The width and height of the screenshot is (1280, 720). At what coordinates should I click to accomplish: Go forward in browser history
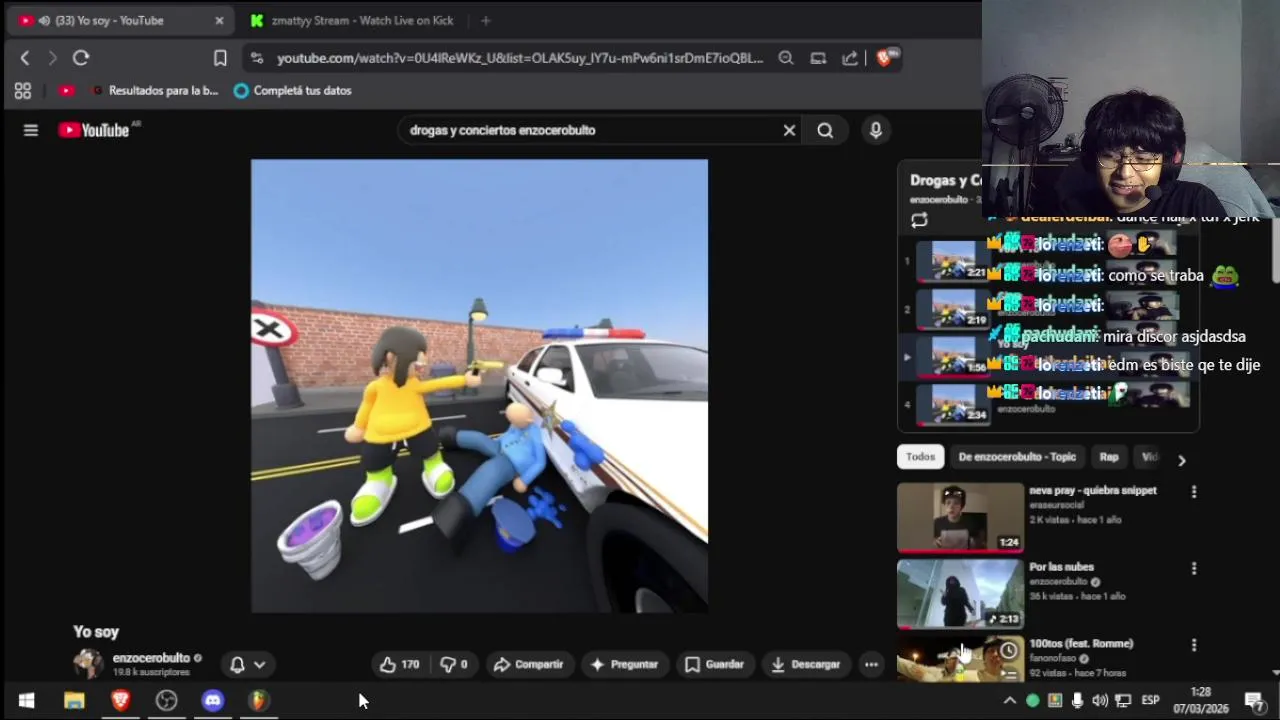tap(52, 58)
